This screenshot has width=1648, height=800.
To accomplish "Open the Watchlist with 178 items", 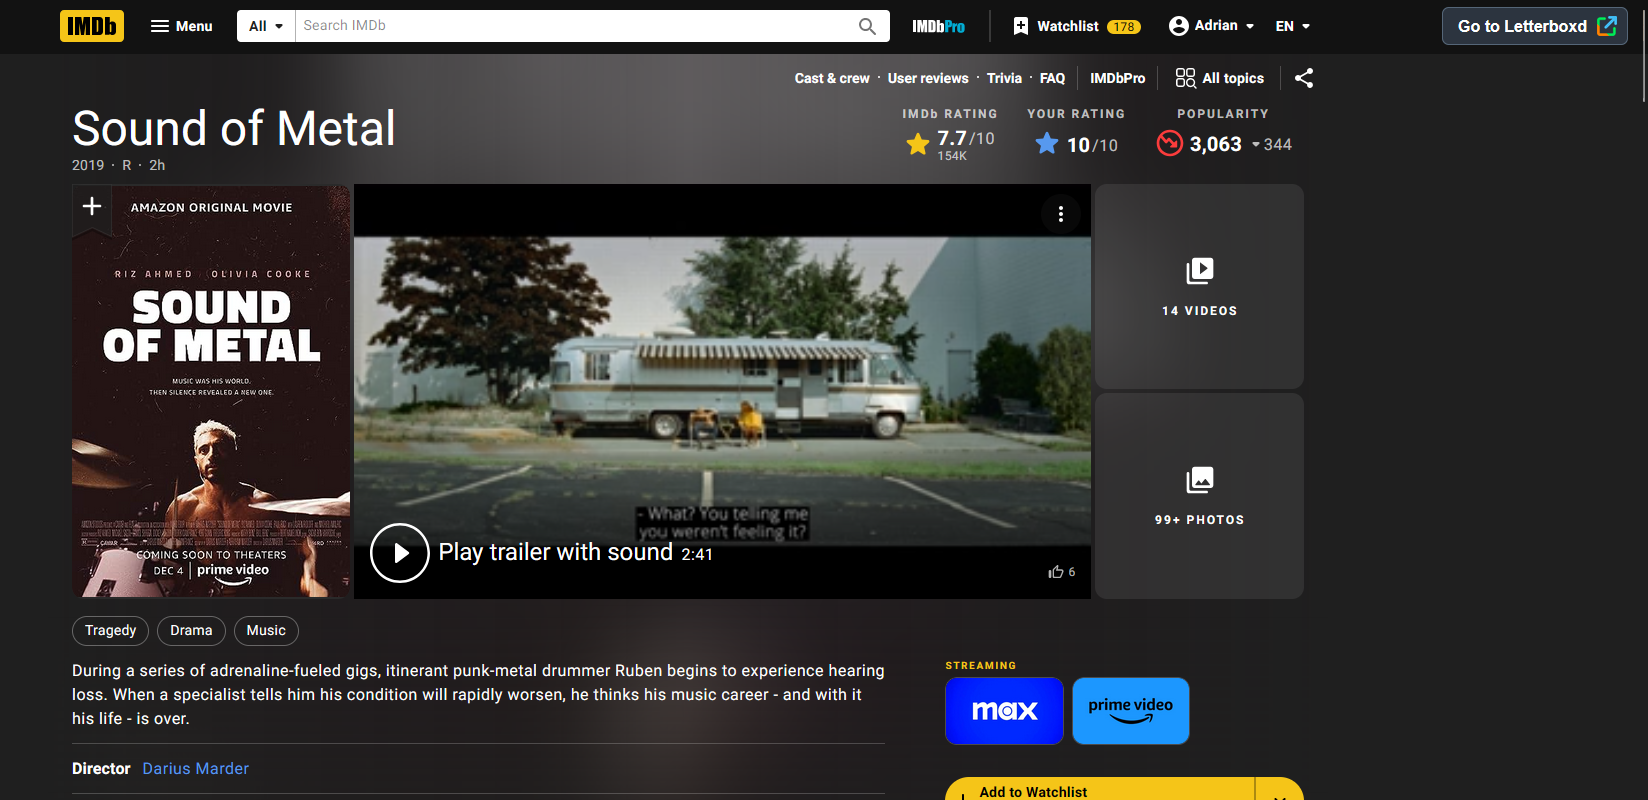I will coord(1076,26).
